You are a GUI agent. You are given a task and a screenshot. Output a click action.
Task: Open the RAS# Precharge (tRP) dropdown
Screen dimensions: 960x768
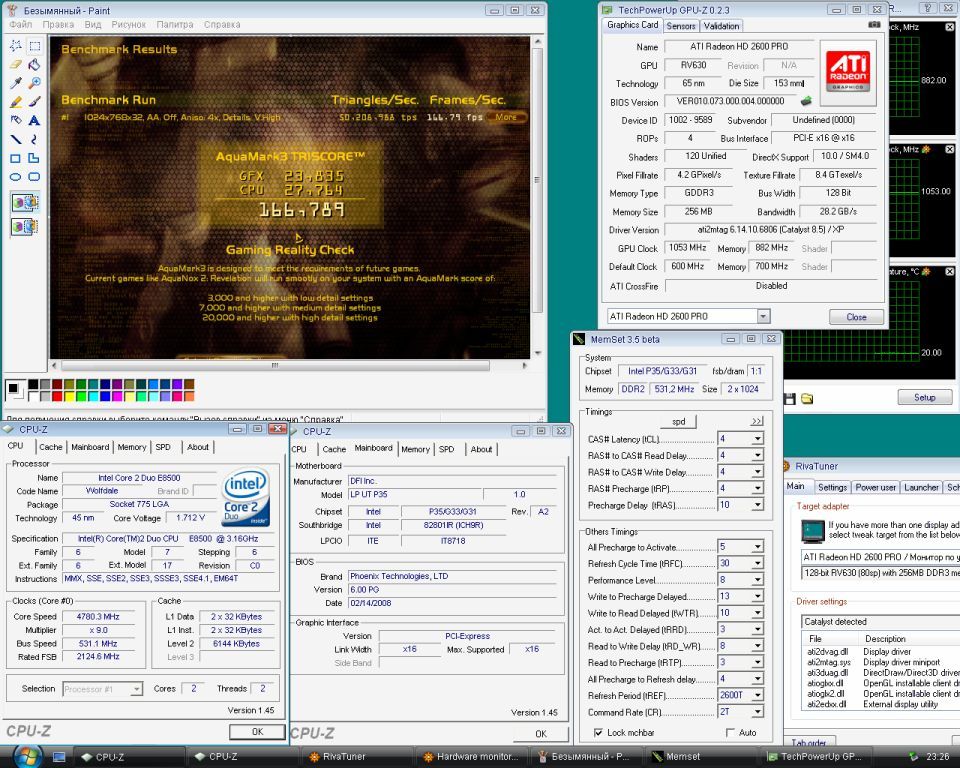tap(757, 489)
